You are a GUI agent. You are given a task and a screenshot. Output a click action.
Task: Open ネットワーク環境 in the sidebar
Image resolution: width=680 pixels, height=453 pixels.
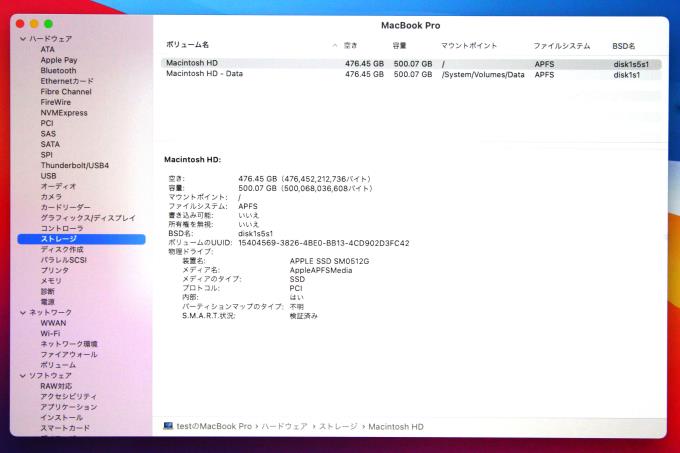pos(69,344)
